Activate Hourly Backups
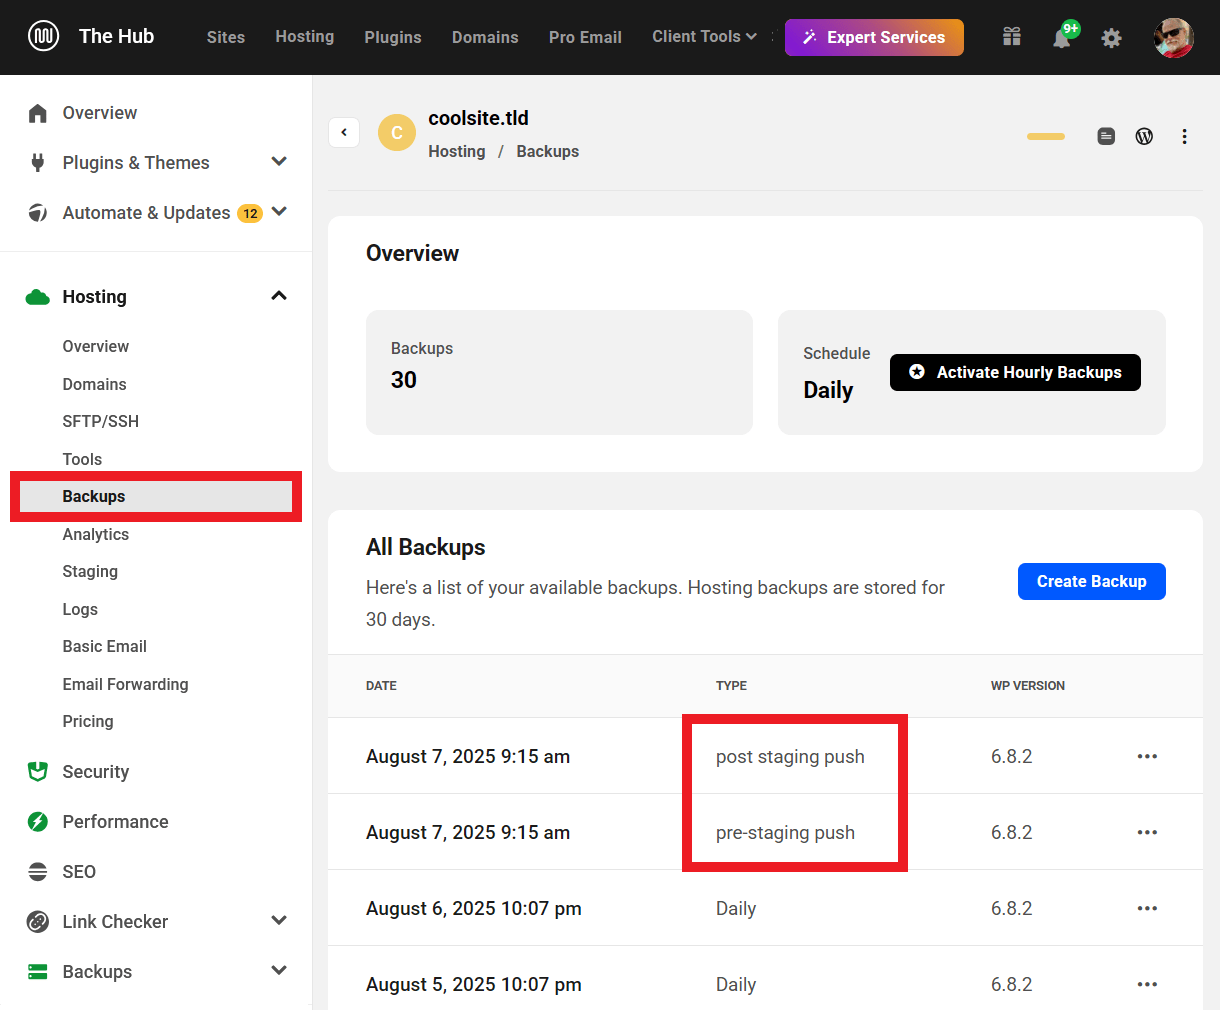This screenshot has height=1010, width=1220. (1015, 372)
